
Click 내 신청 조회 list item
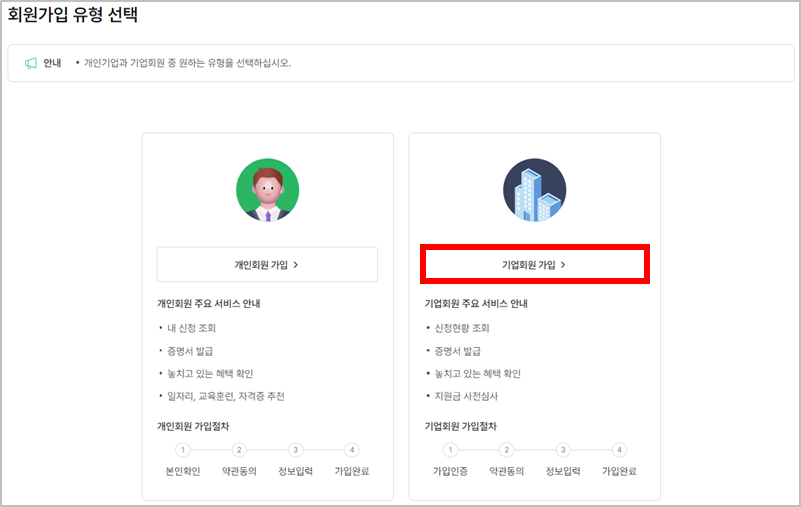coord(191,328)
